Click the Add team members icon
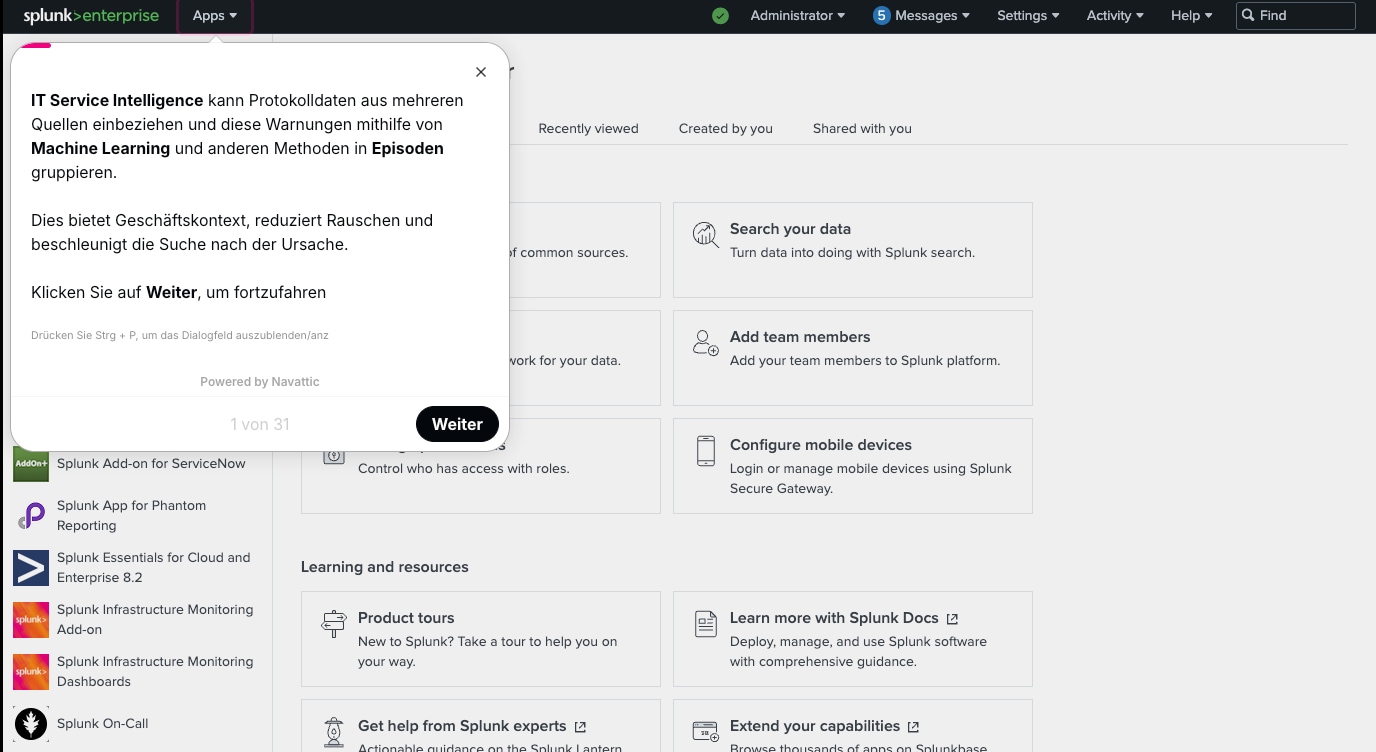 pyautogui.click(x=706, y=343)
